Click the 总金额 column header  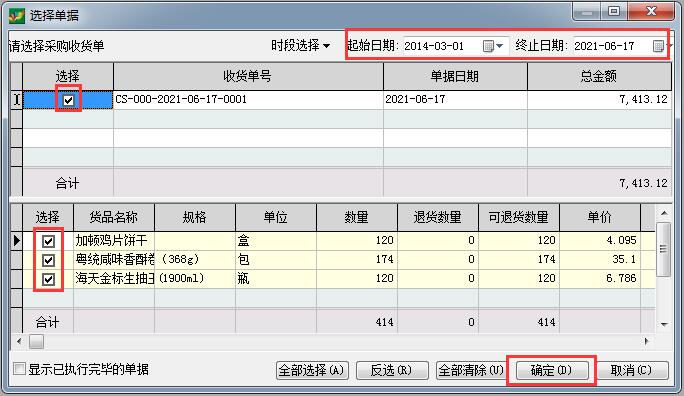tap(599, 76)
